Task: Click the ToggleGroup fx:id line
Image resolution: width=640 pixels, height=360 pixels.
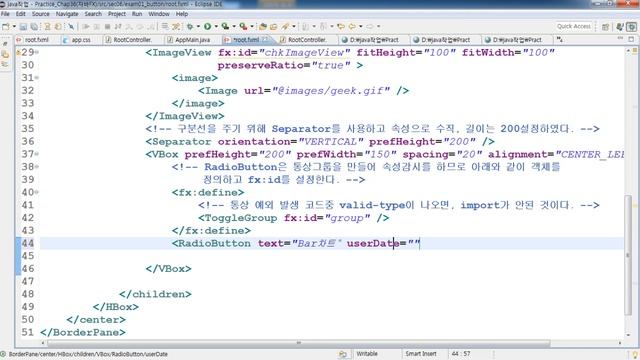Action: click(x=293, y=218)
